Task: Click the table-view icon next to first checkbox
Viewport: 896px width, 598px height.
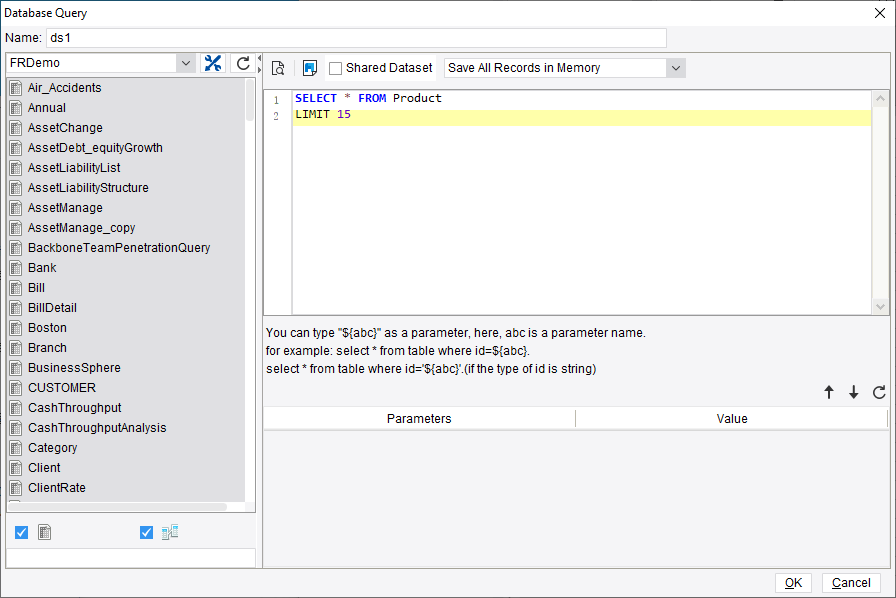Action: pyautogui.click(x=44, y=532)
